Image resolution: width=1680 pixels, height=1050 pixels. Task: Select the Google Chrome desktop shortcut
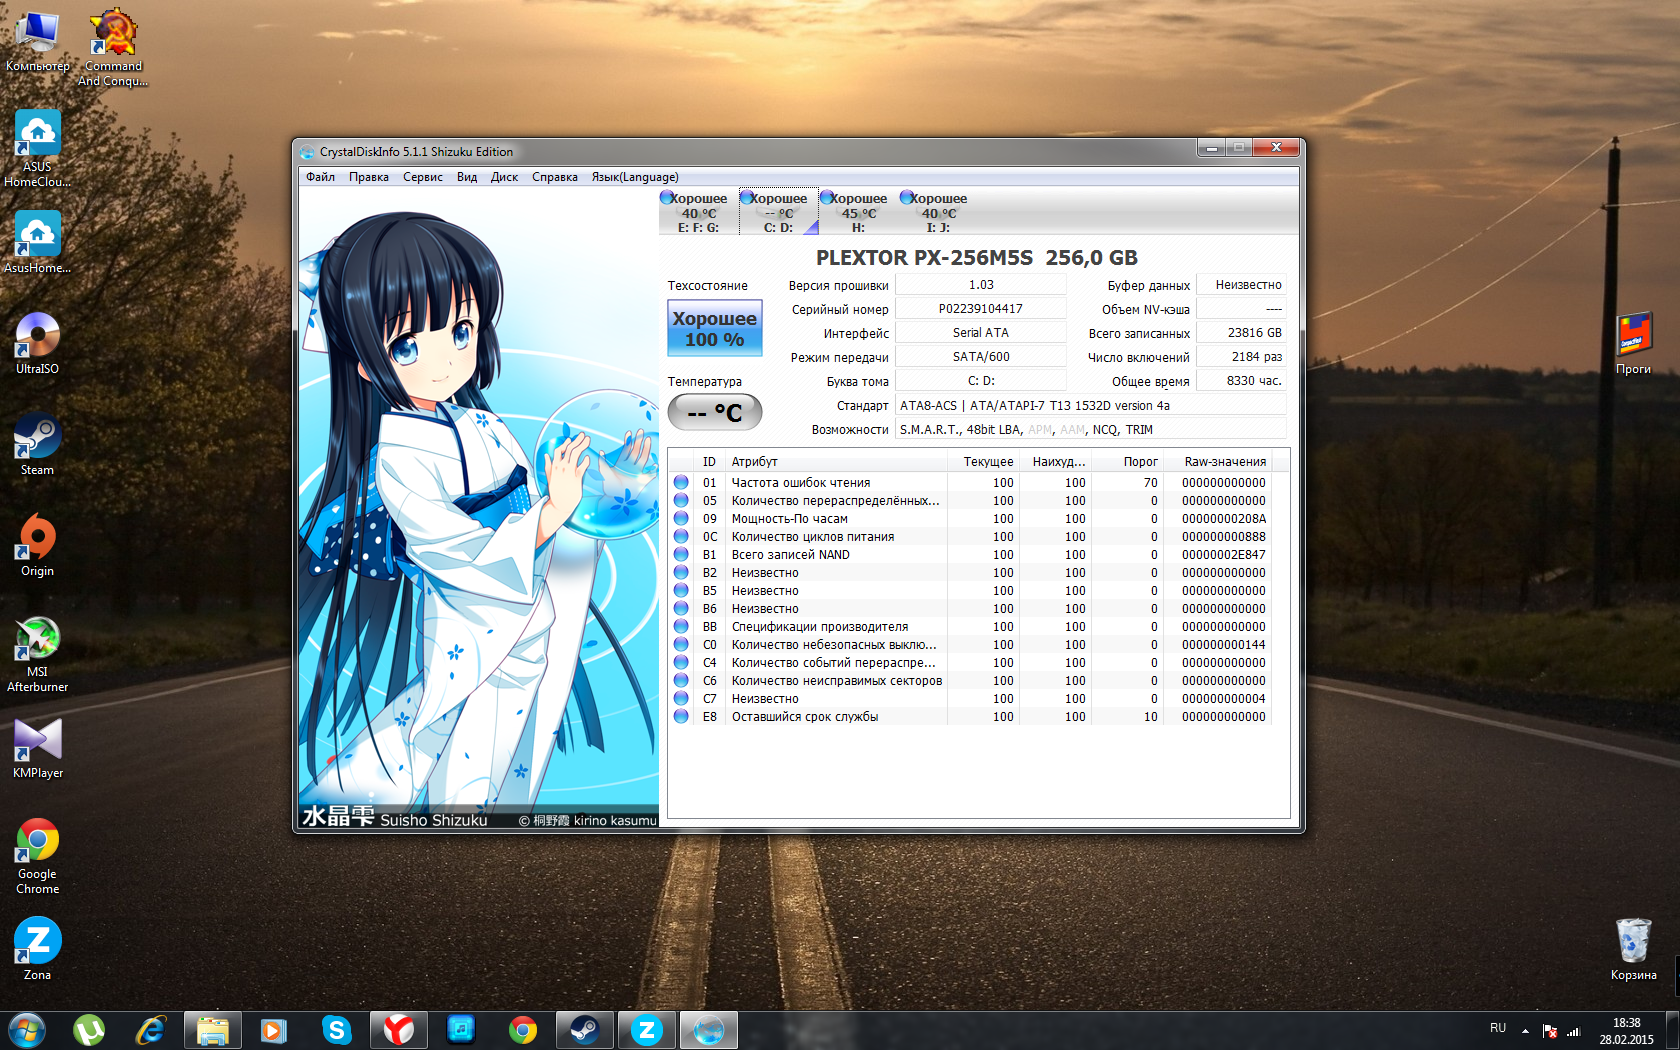[38, 855]
